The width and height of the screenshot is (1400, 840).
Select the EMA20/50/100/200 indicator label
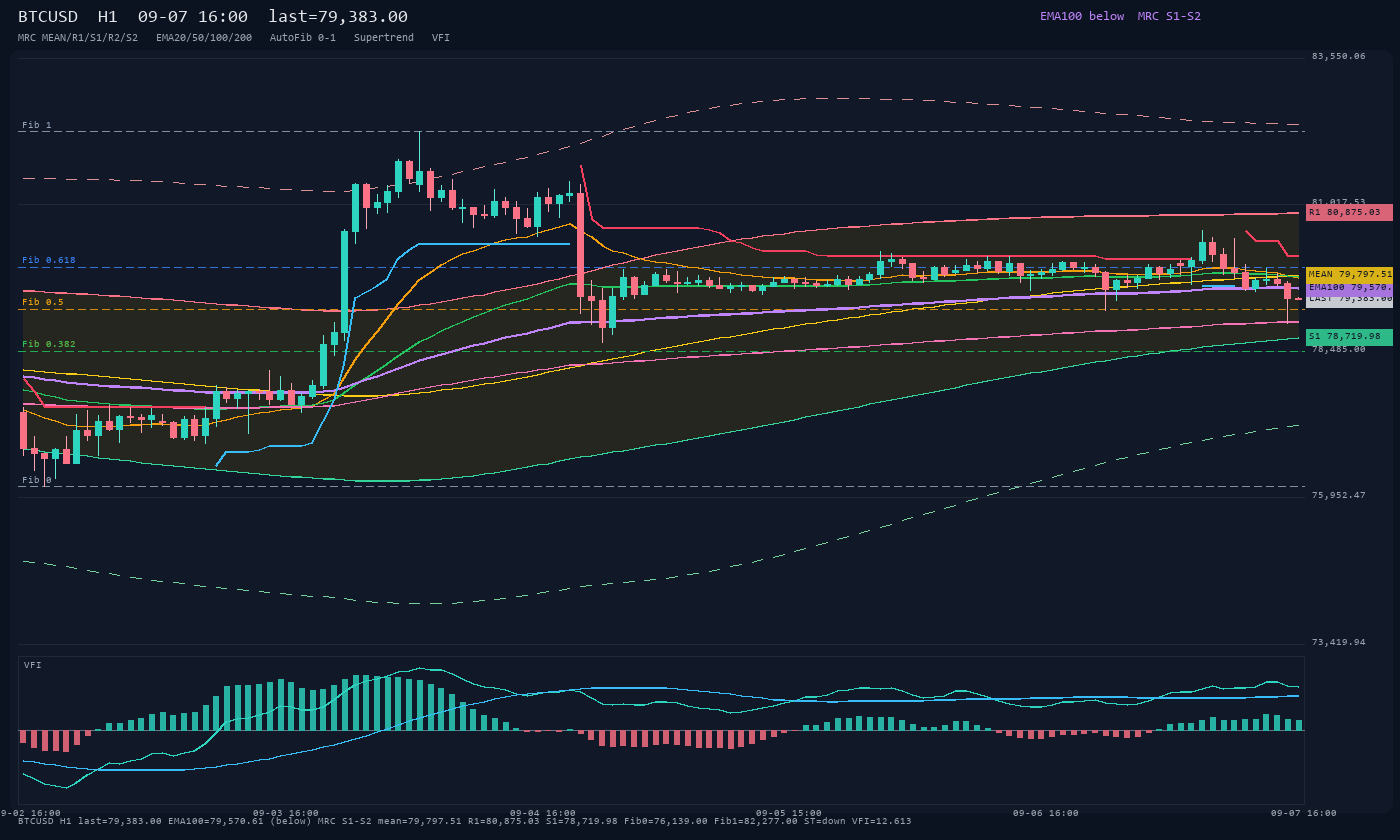pyautogui.click(x=204, y=38)
